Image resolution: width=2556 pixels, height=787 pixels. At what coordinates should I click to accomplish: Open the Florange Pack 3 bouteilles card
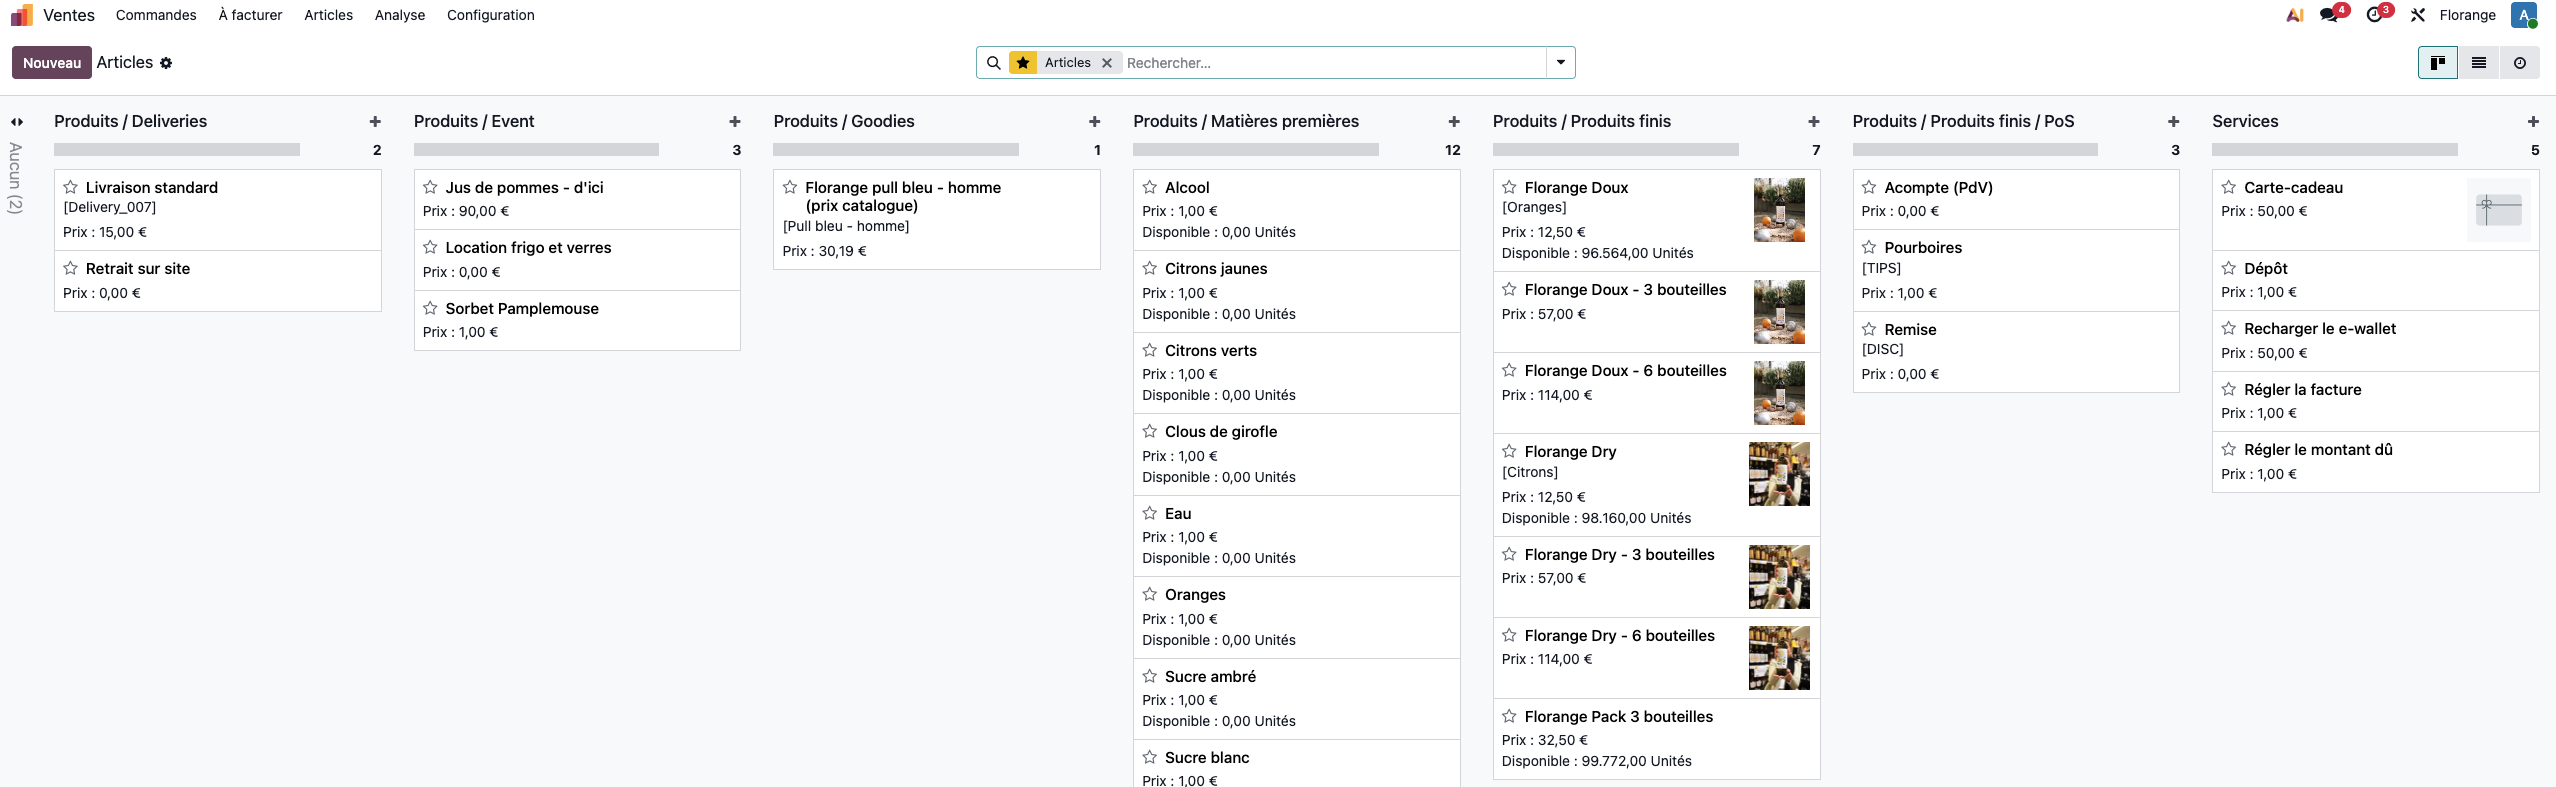1656,739
